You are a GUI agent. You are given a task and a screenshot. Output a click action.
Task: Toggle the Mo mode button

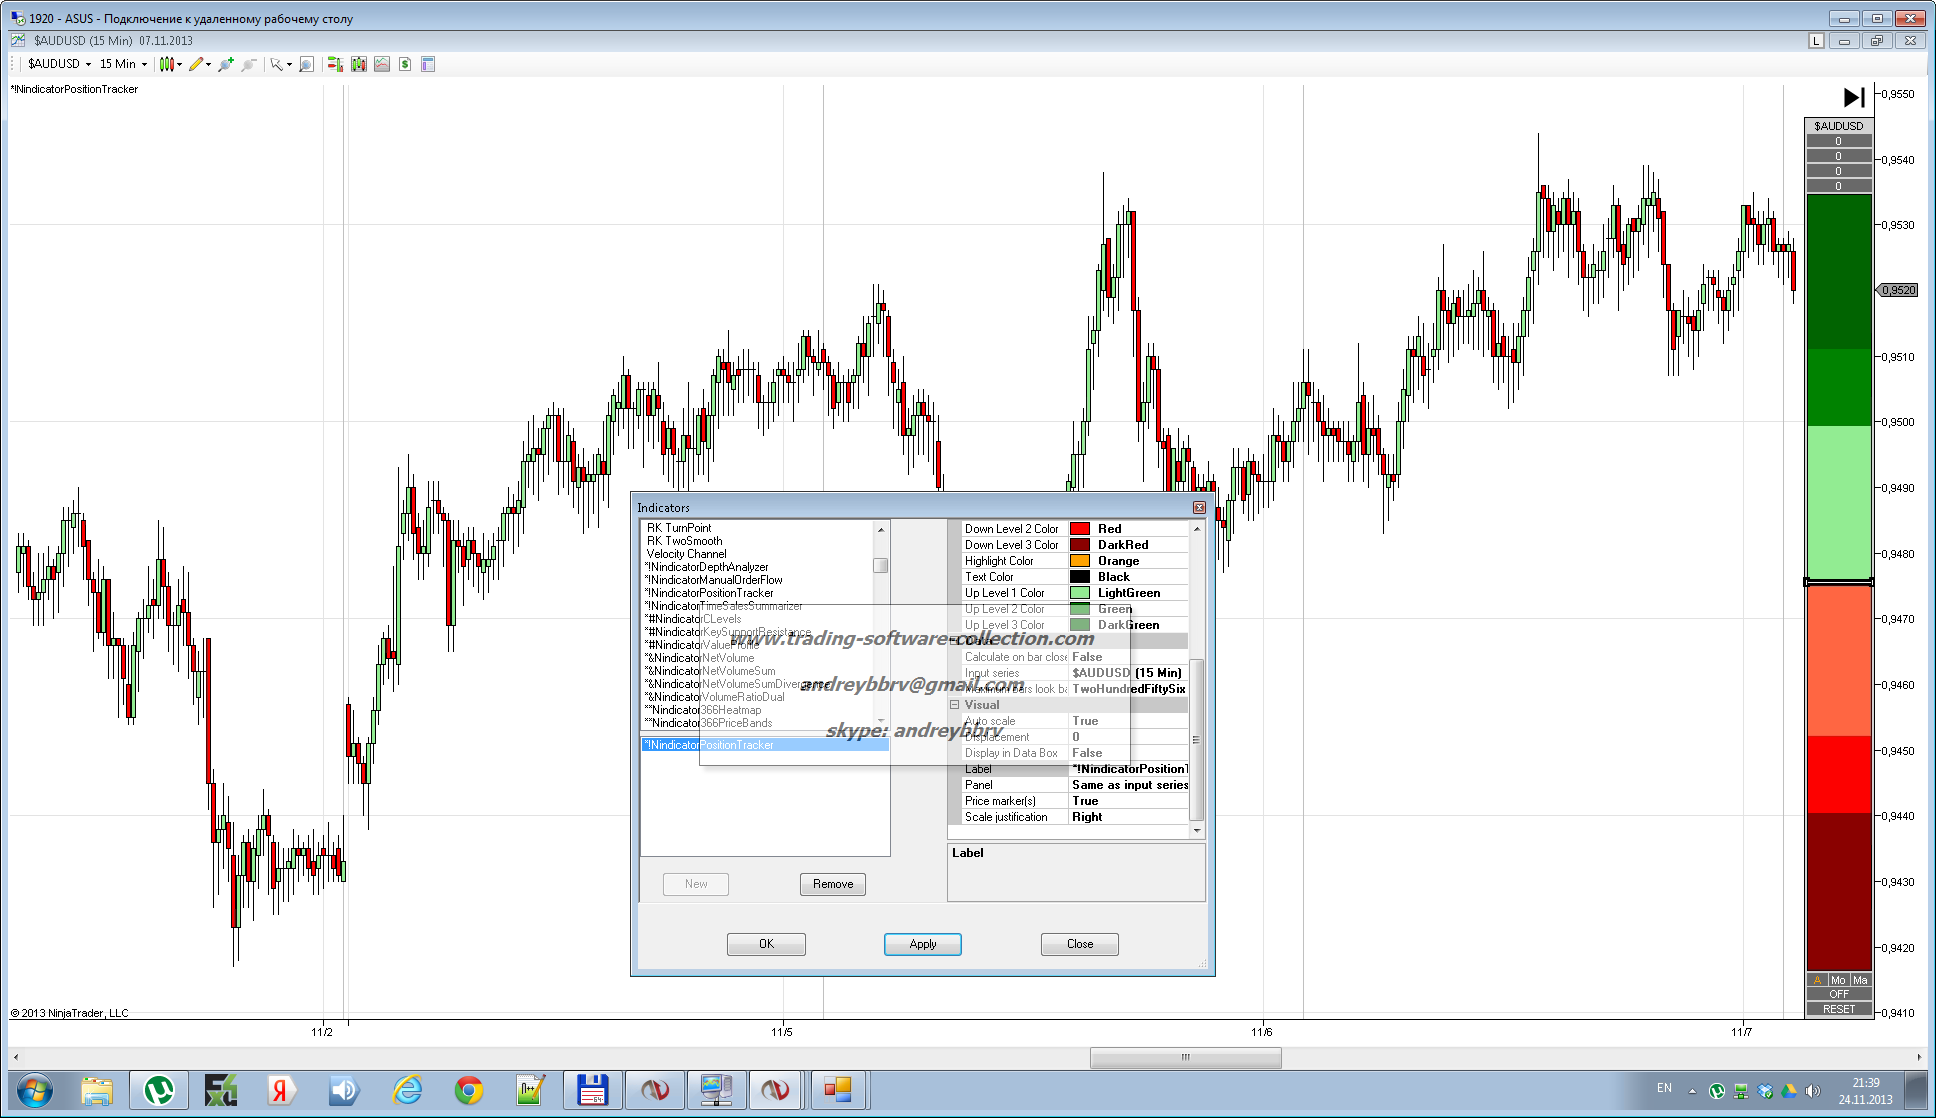point(1838,980)
